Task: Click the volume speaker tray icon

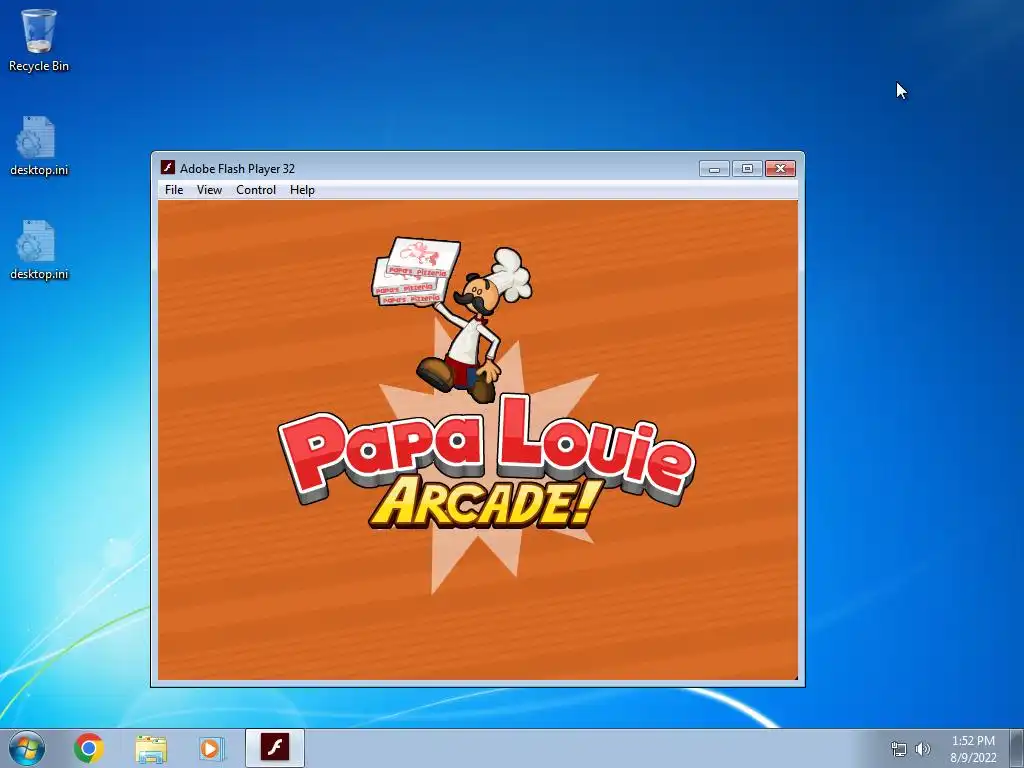Action: pyautogui.click(x=922, y=749)
